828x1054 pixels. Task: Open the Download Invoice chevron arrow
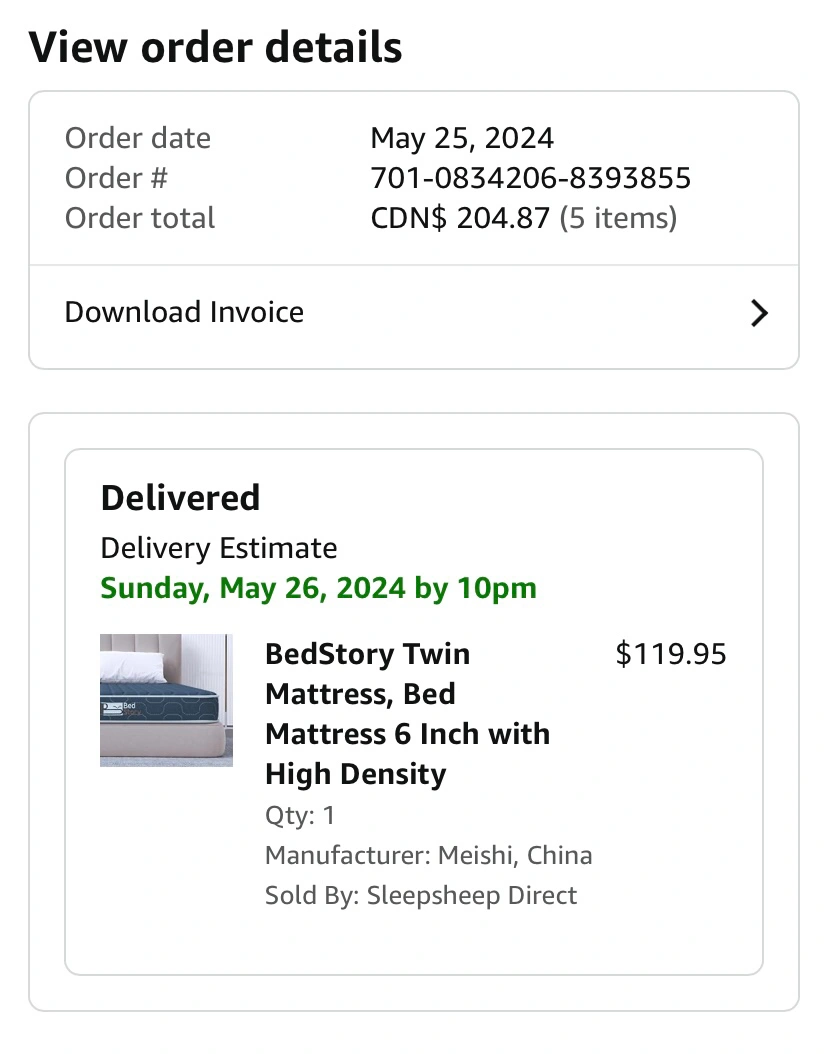click(759, 314)
